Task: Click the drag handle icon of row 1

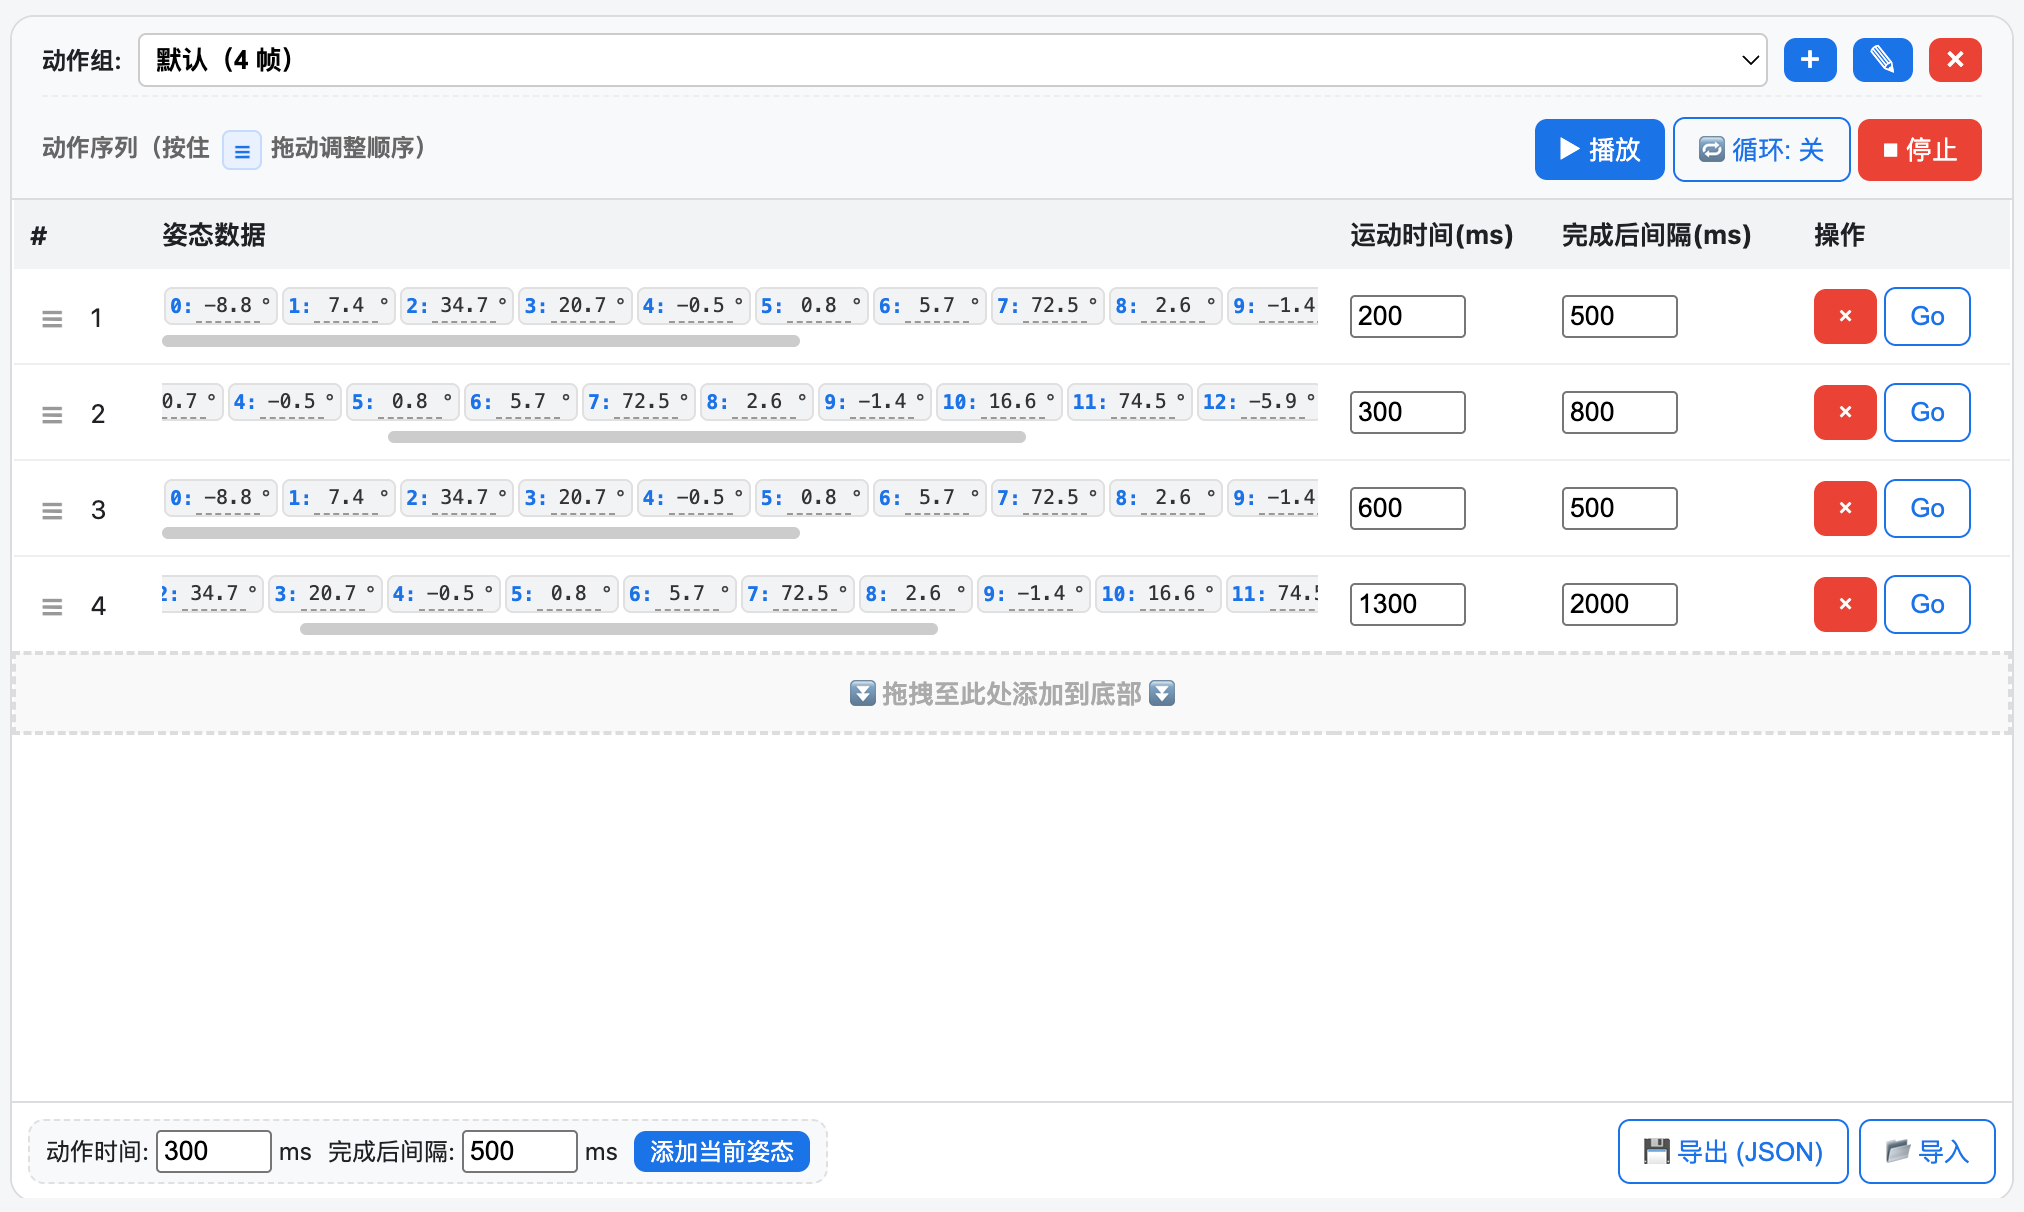Action: coord(52,318)
